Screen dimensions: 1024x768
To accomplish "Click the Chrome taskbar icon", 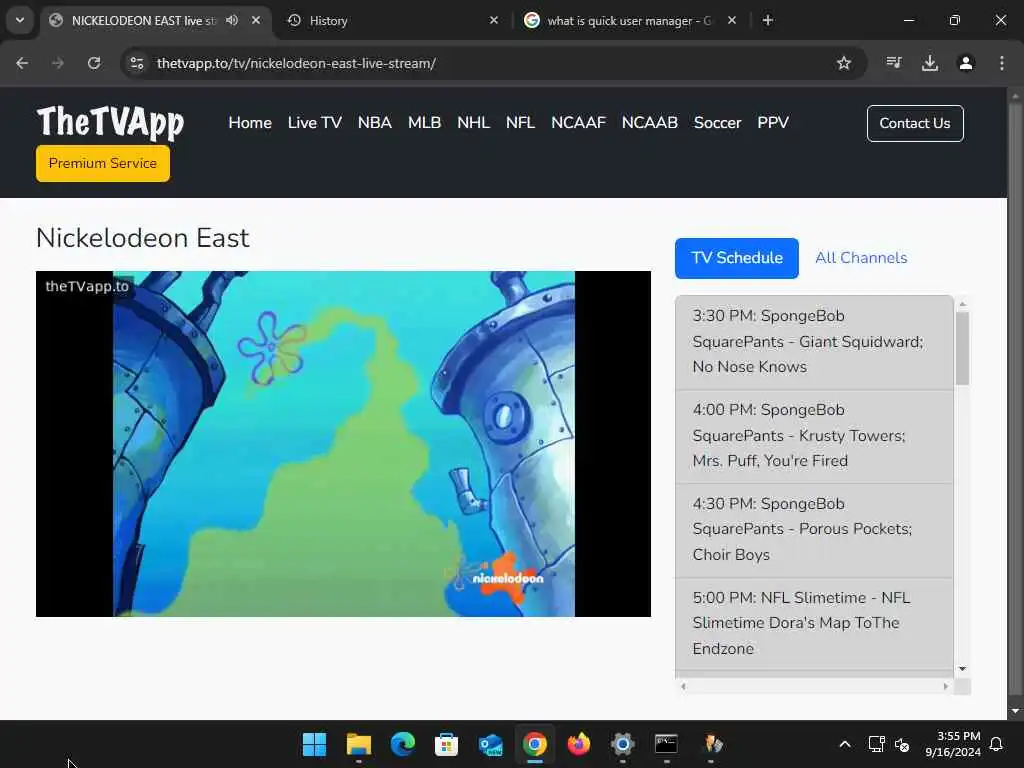I will 534,744.
